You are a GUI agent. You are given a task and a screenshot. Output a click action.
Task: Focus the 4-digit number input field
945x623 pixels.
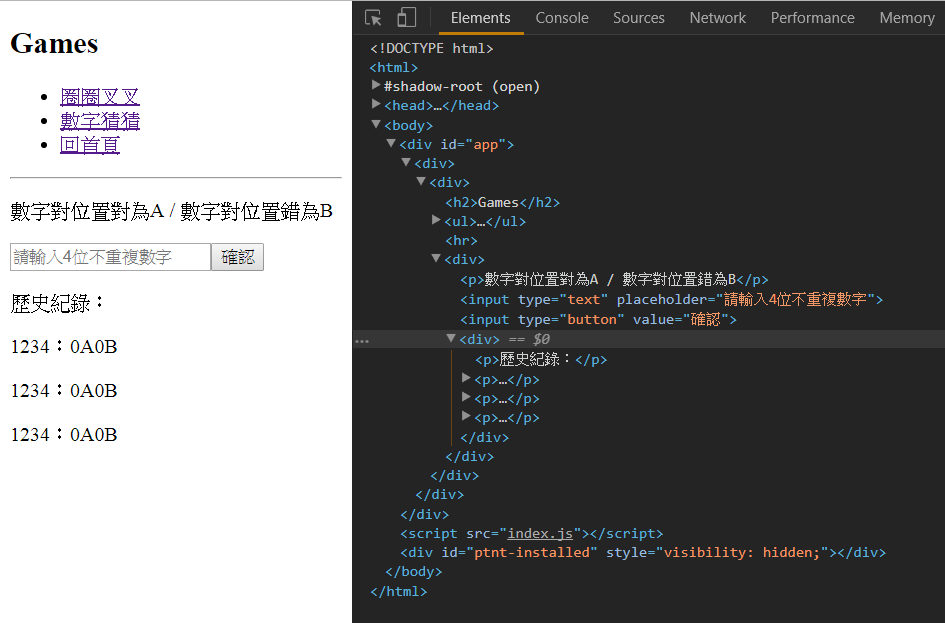(110, 257)
